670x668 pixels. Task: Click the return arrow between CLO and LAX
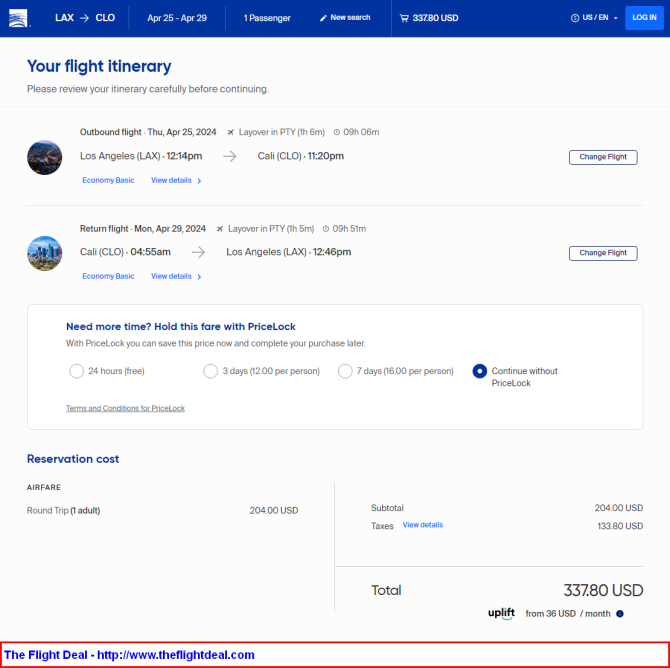click(198, 252)
